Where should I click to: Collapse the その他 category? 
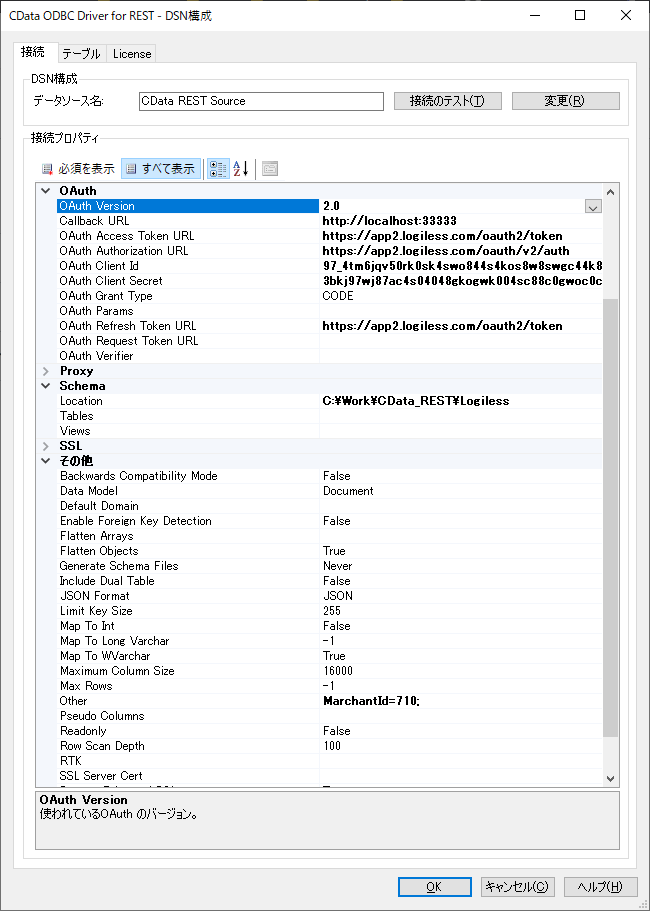click(x=46, y=461)
